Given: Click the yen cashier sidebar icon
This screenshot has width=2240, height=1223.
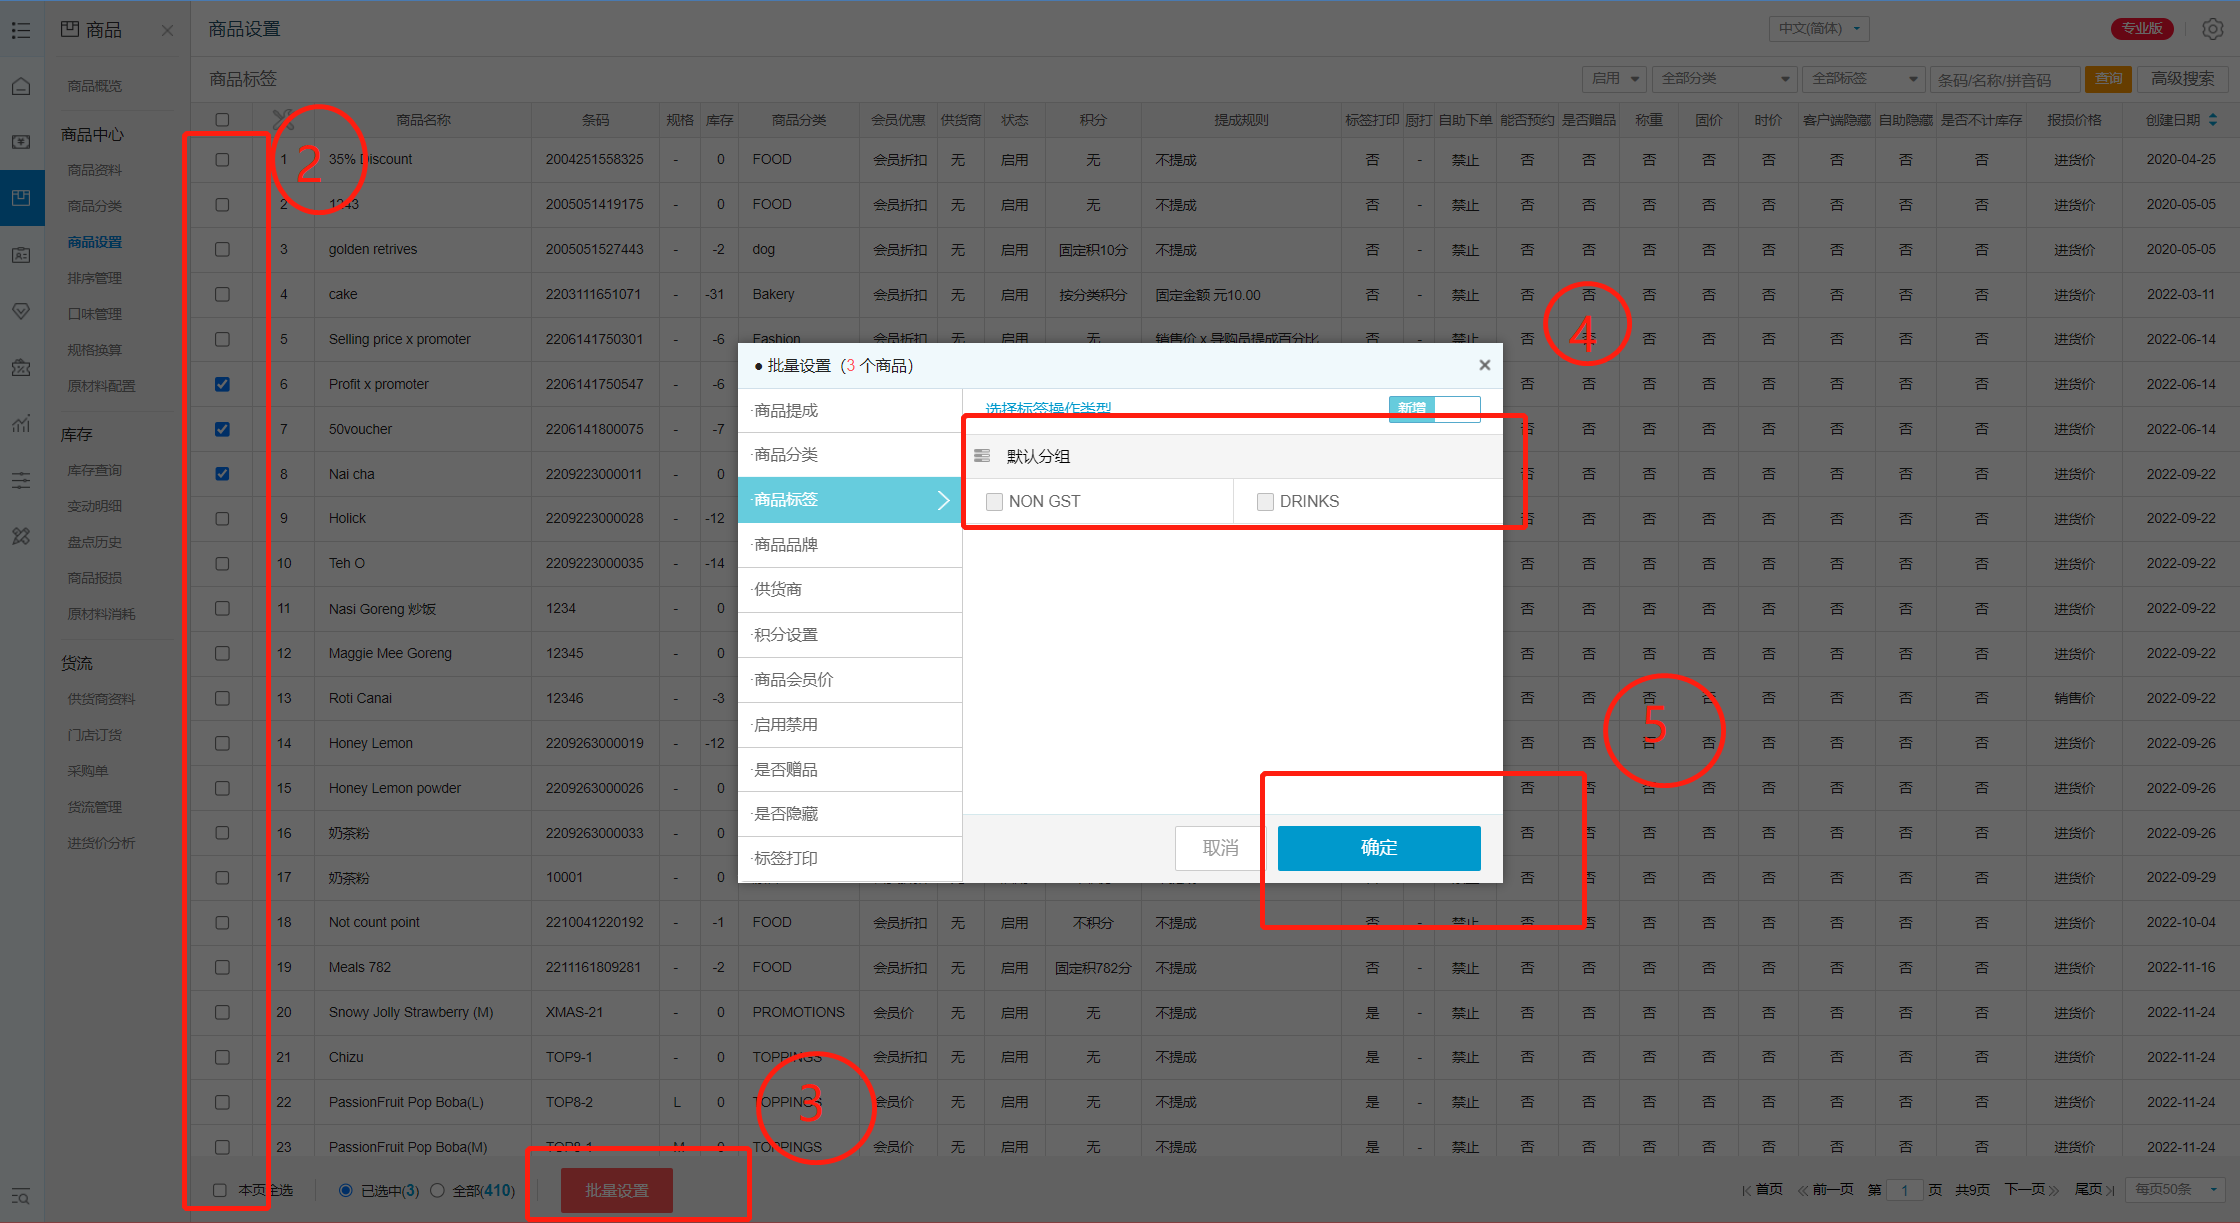Looking at the screenshot, I should (21, 142).
